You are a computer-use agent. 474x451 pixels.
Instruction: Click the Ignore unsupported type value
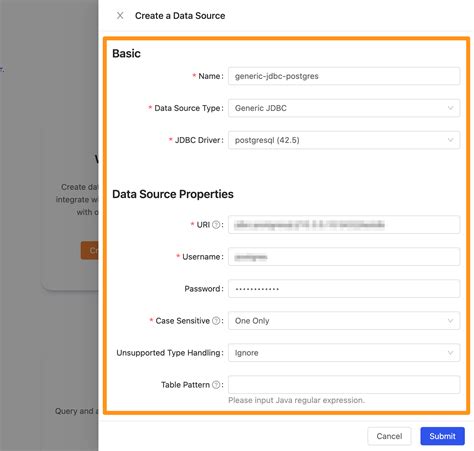click(247, 353)
